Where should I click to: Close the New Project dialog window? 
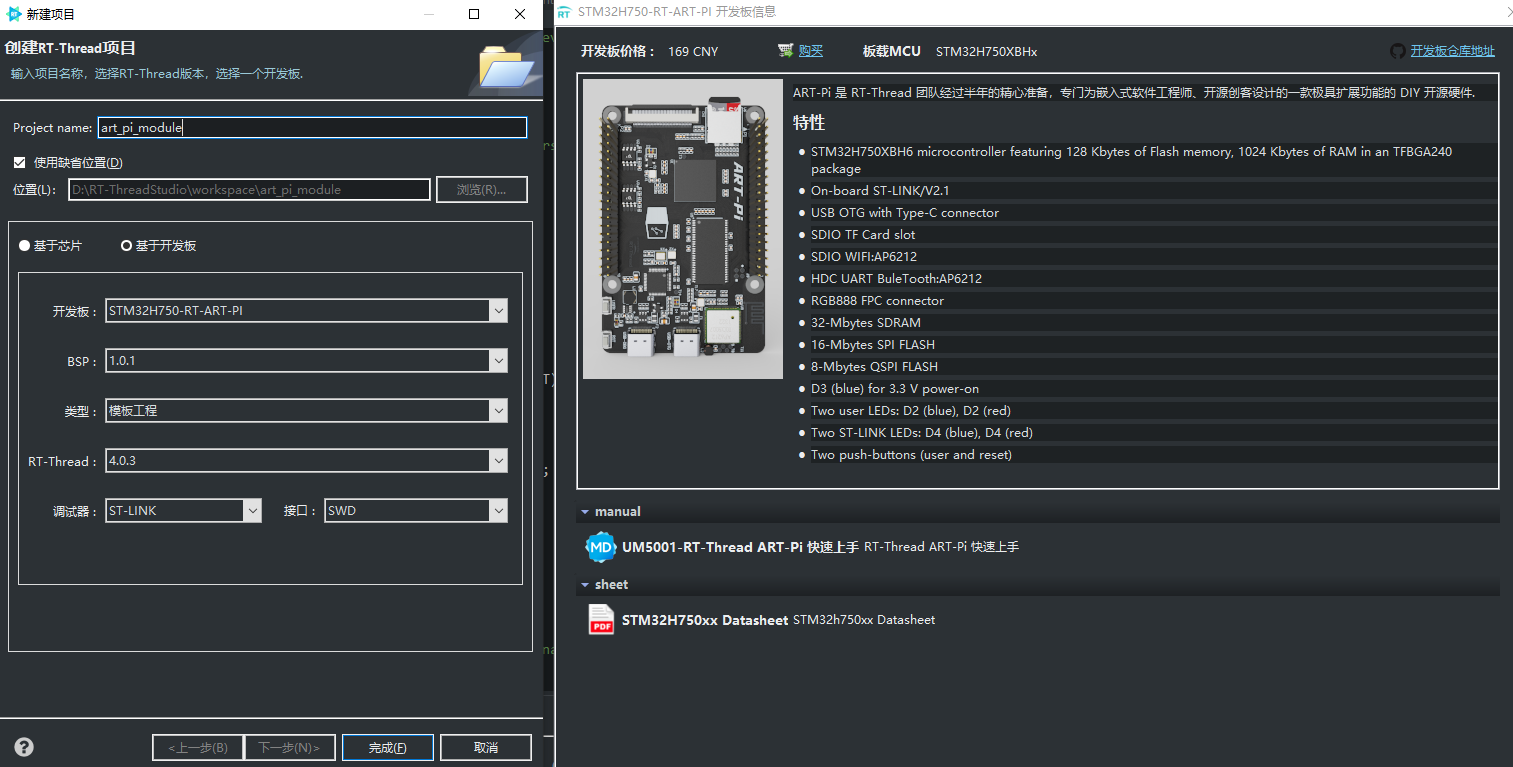pos(520,14)
